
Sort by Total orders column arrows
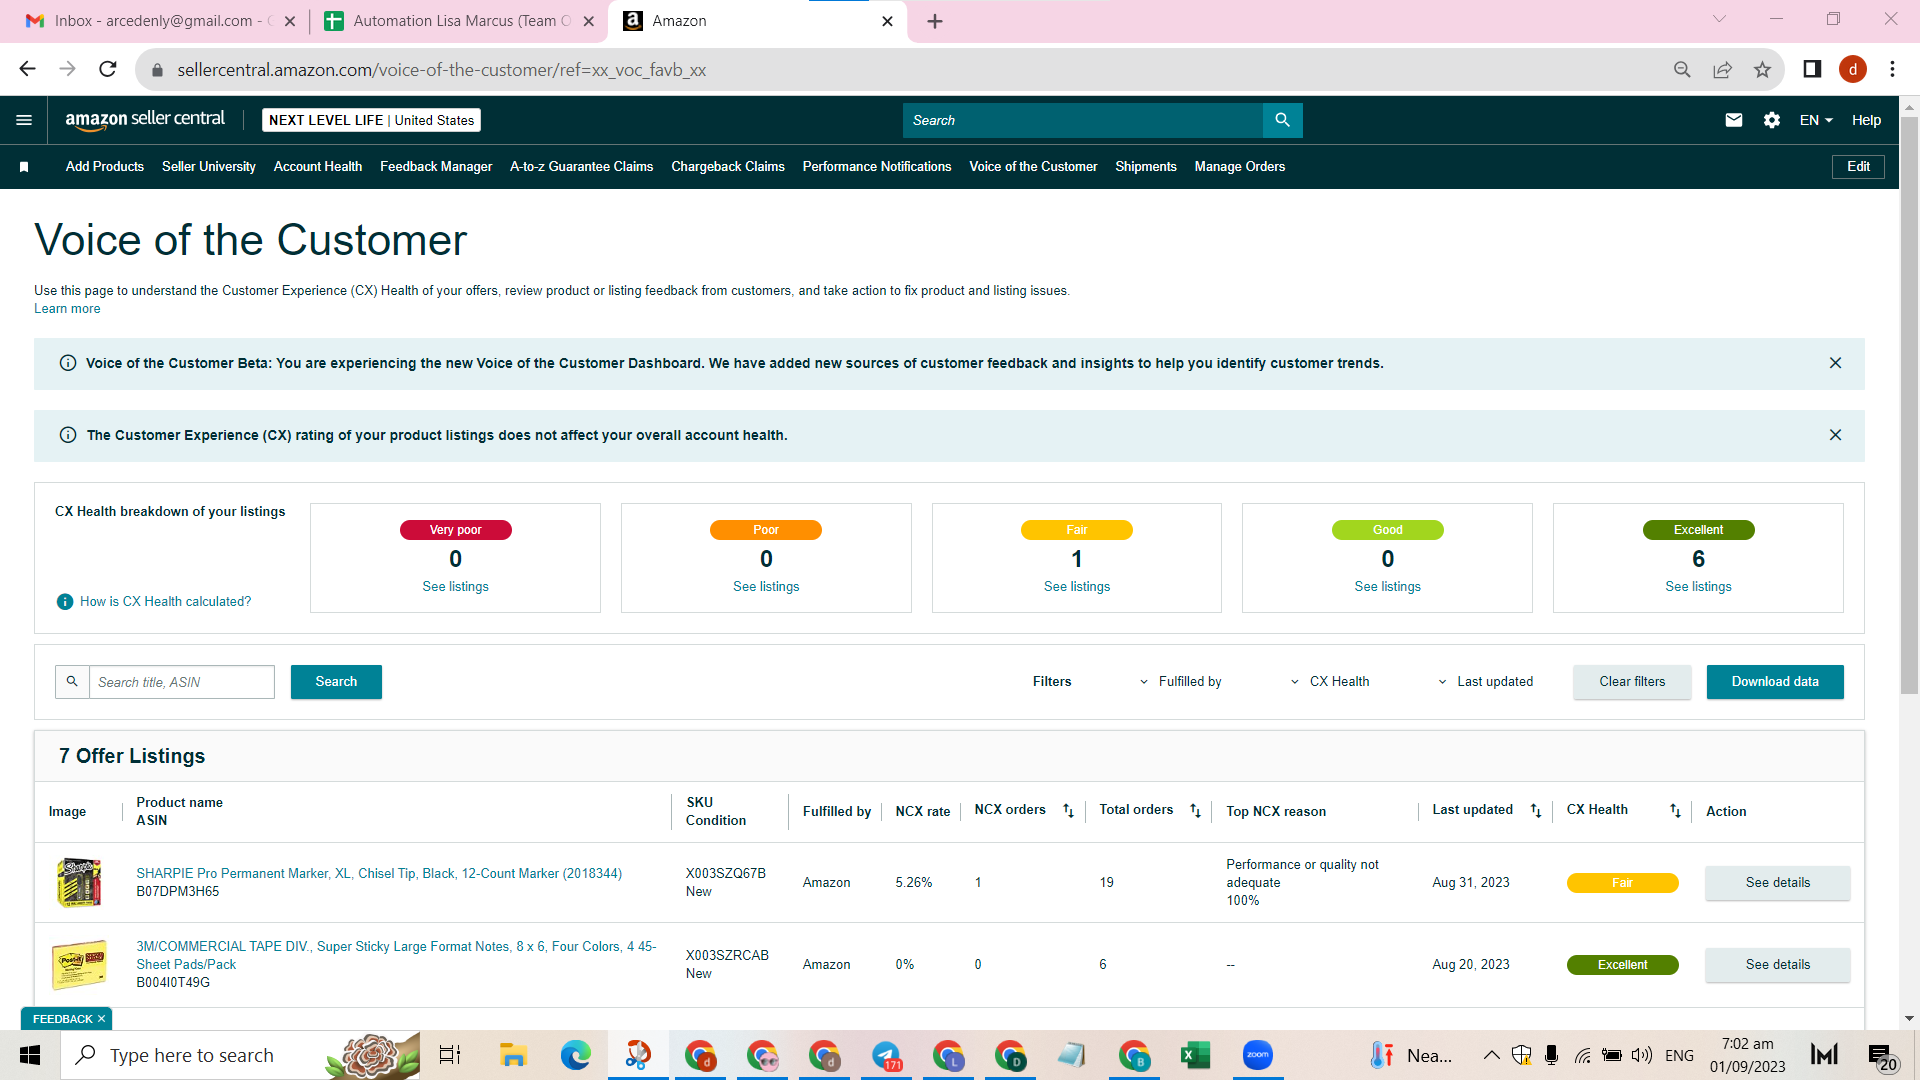[x=1195, y=811]
